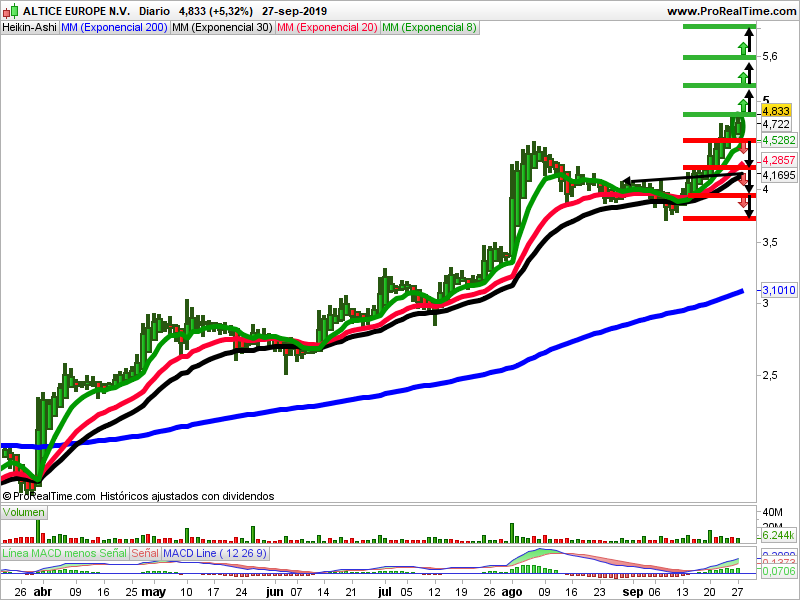The height and width of the screenshot is (600, 800).
Task: Click the sep month label on time axis
Action: (x=633, y=592)
